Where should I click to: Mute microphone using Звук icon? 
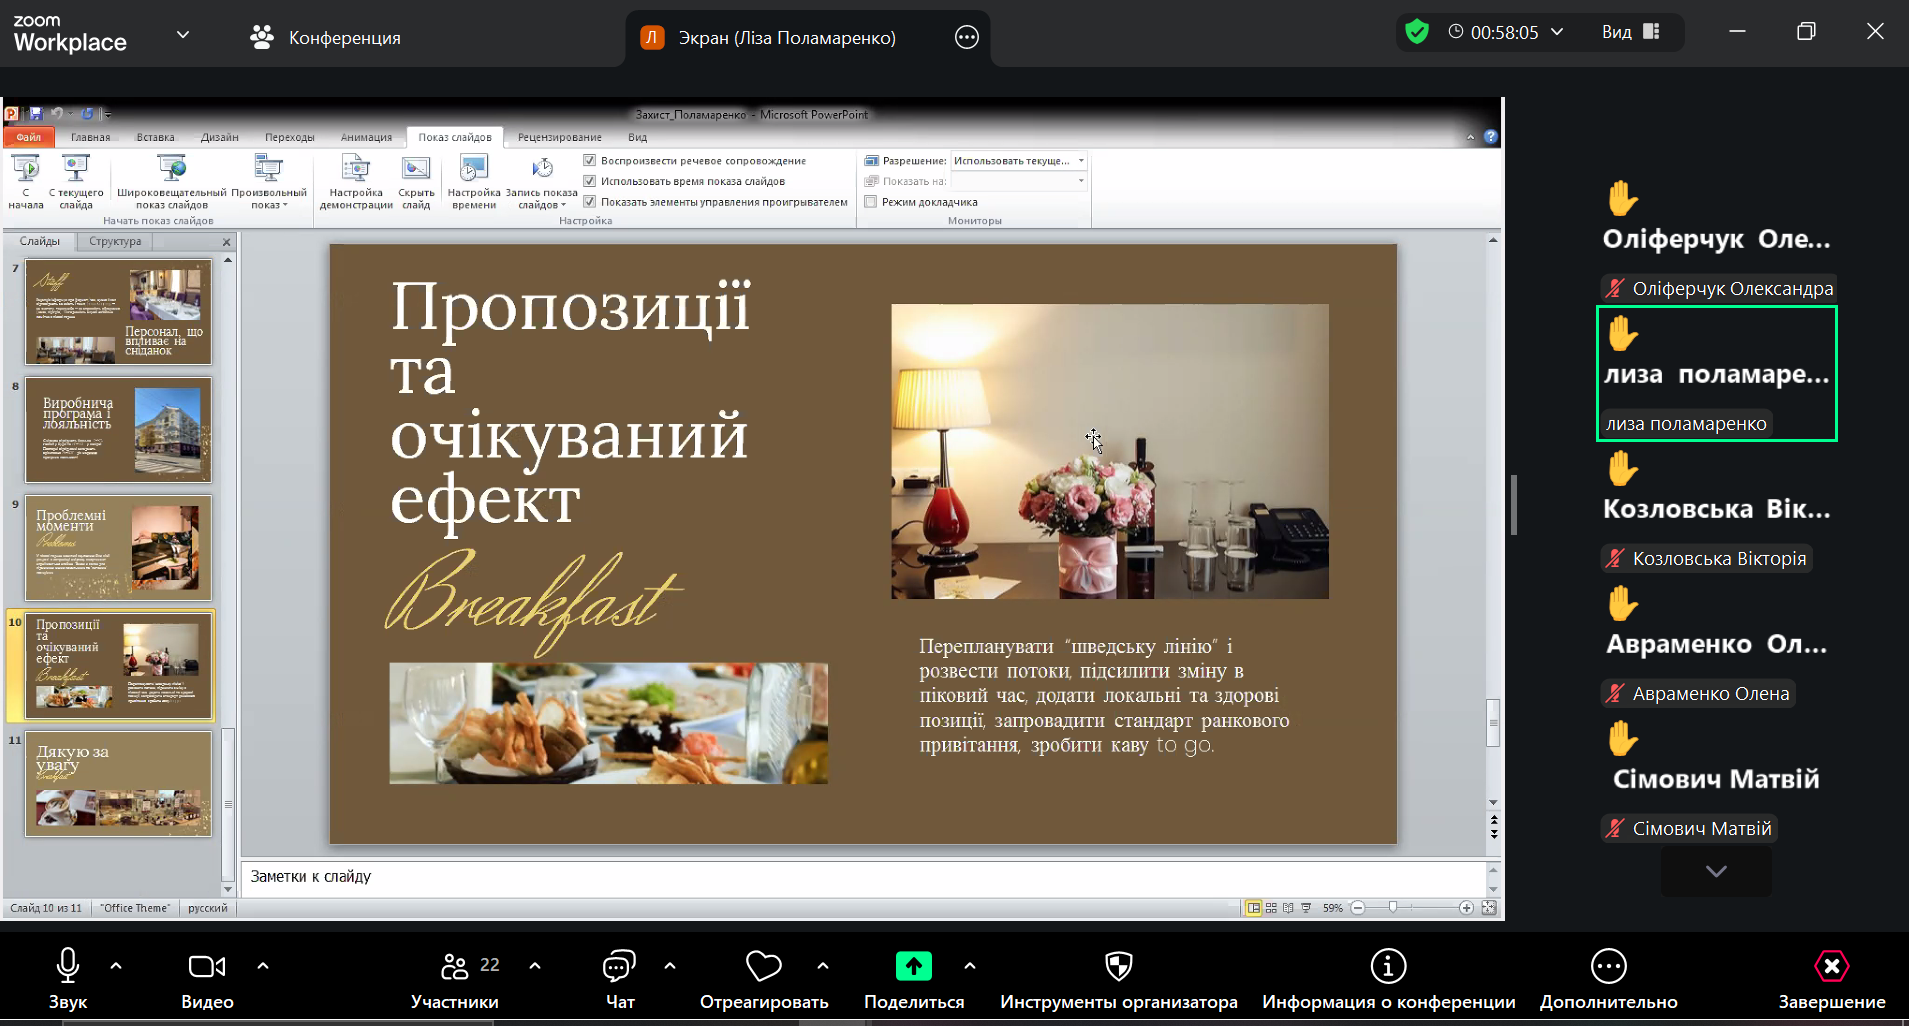click(67, 966)
